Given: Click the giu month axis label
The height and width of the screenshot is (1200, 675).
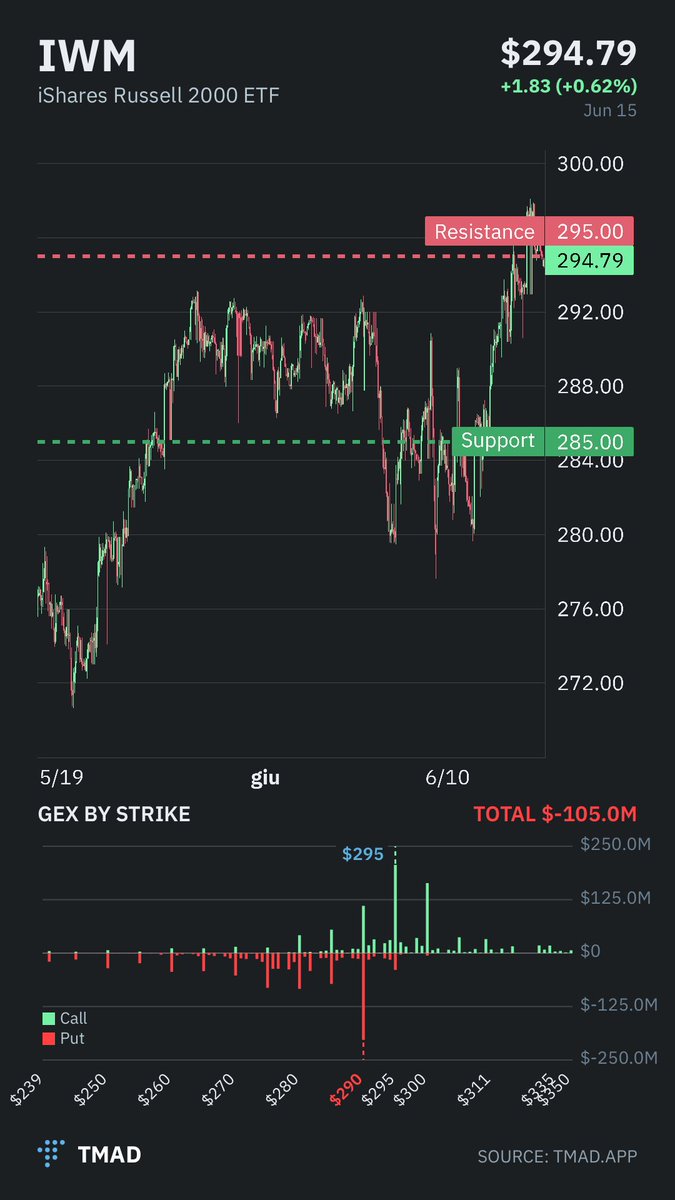Looking at the screenshot, I should point(264,779).
